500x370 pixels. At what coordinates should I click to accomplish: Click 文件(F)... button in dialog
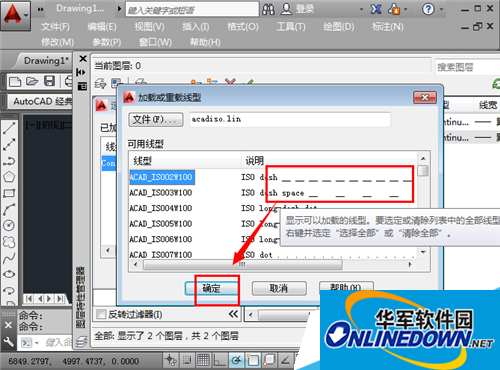coord(156,120)
